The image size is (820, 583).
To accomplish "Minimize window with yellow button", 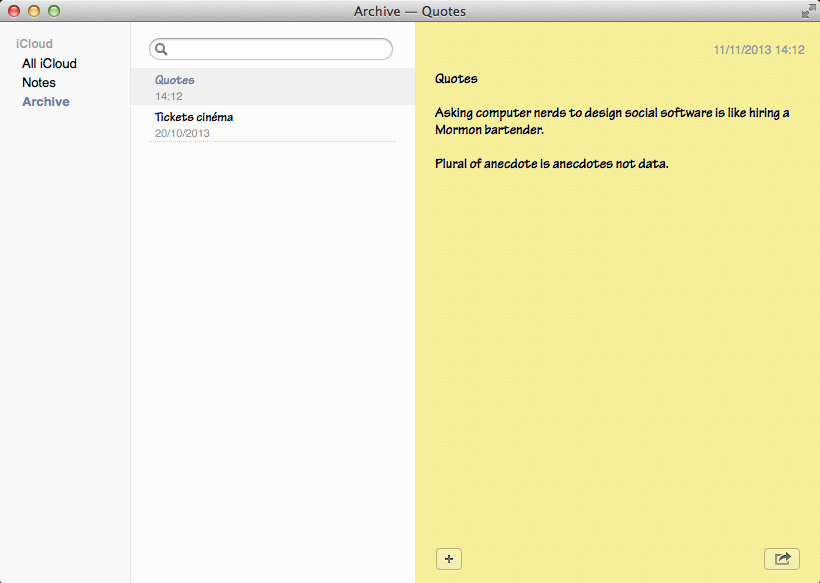I will [34, 11].
